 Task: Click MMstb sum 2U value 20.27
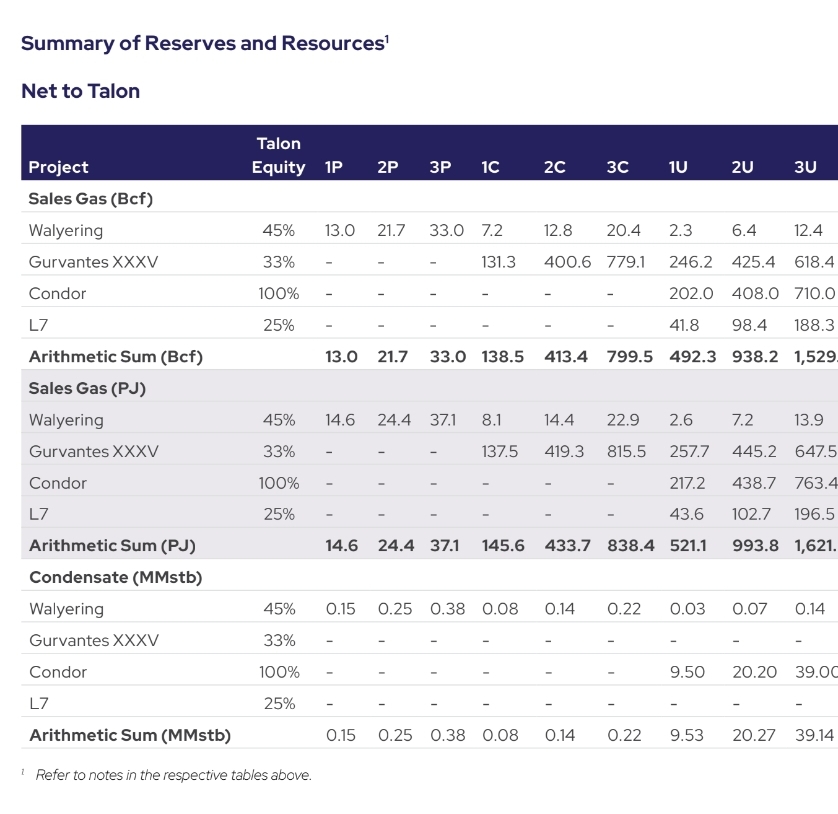(754, 735)
